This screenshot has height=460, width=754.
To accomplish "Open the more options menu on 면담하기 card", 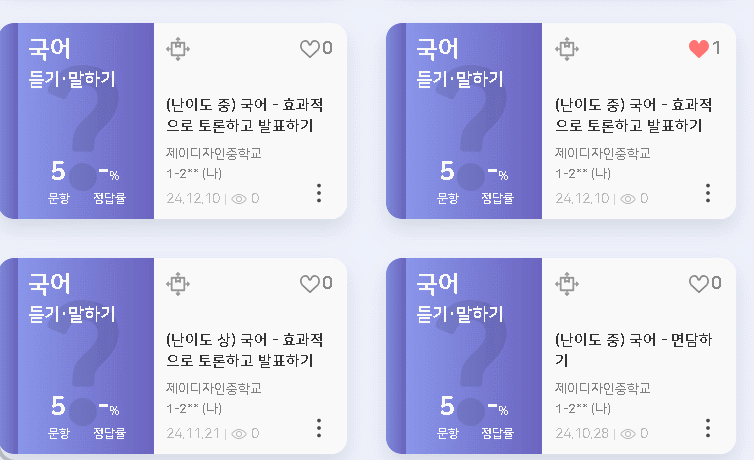I will coord(707,428).
